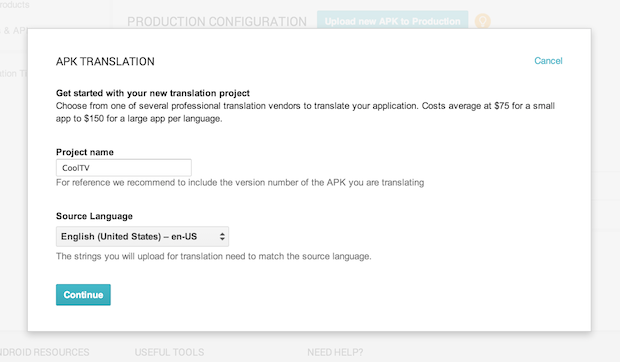This screenshot has width=620, height=362.
Task: Click the partially hidden Products sidebar item
Action: click(x=15, y=5)
